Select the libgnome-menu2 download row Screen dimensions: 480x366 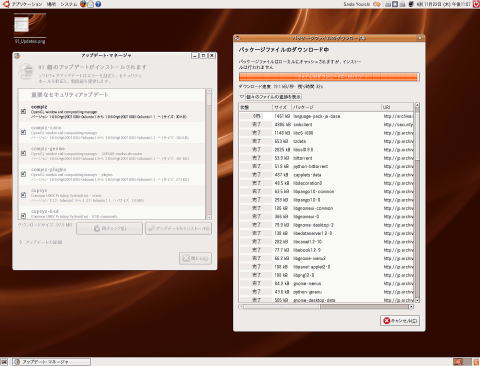click(326, 258)
